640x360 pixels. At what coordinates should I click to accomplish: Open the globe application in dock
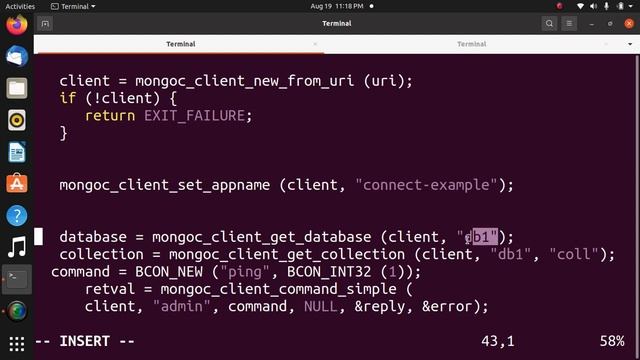tap(17, 311)
